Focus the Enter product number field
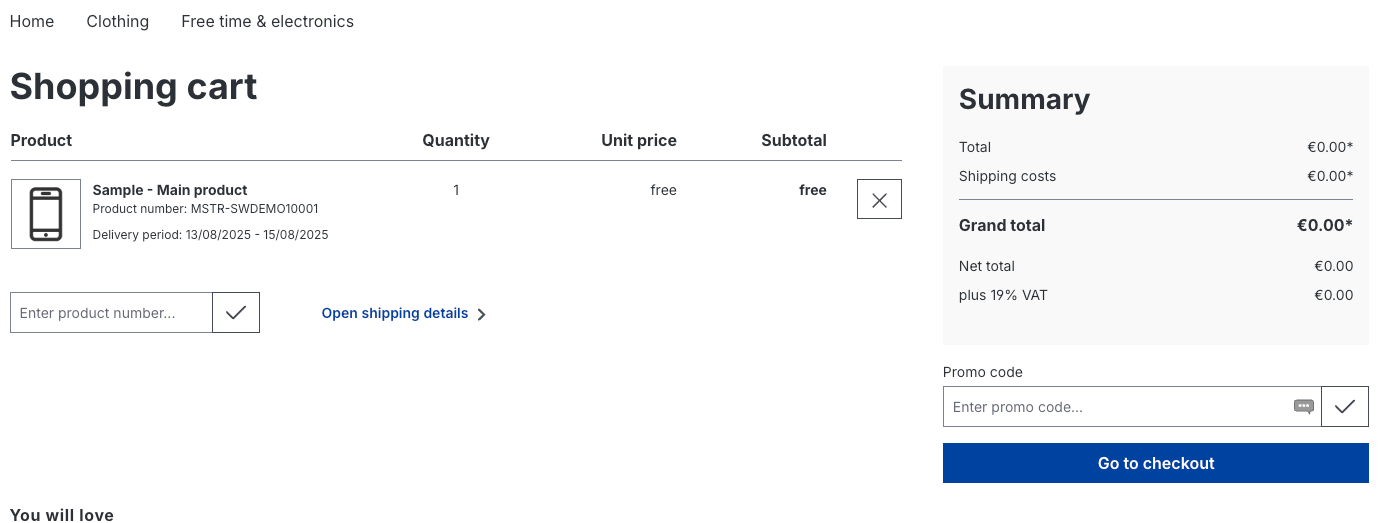The image size is (1391, 523). click(111, 313)
